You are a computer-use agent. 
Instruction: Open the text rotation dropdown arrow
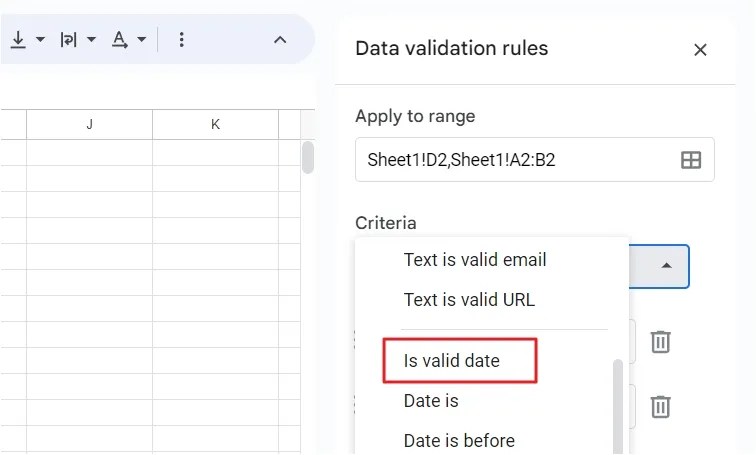pos(142,40)
